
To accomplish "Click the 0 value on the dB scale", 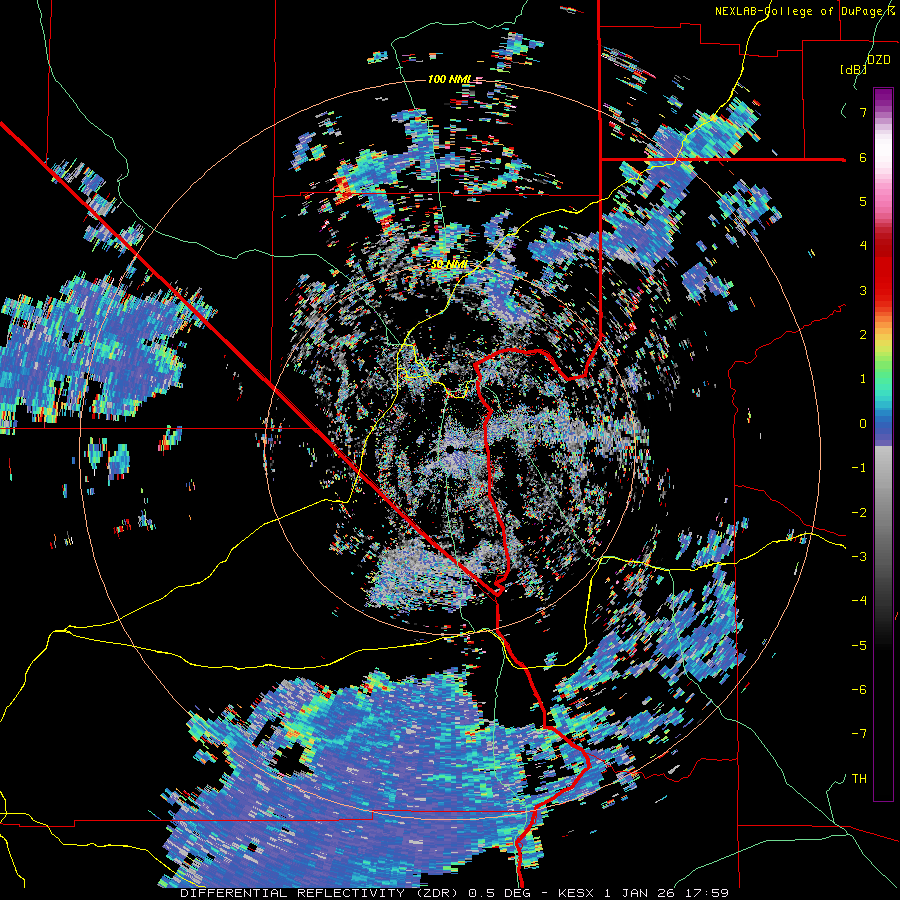I will click(x=863, y=424).
